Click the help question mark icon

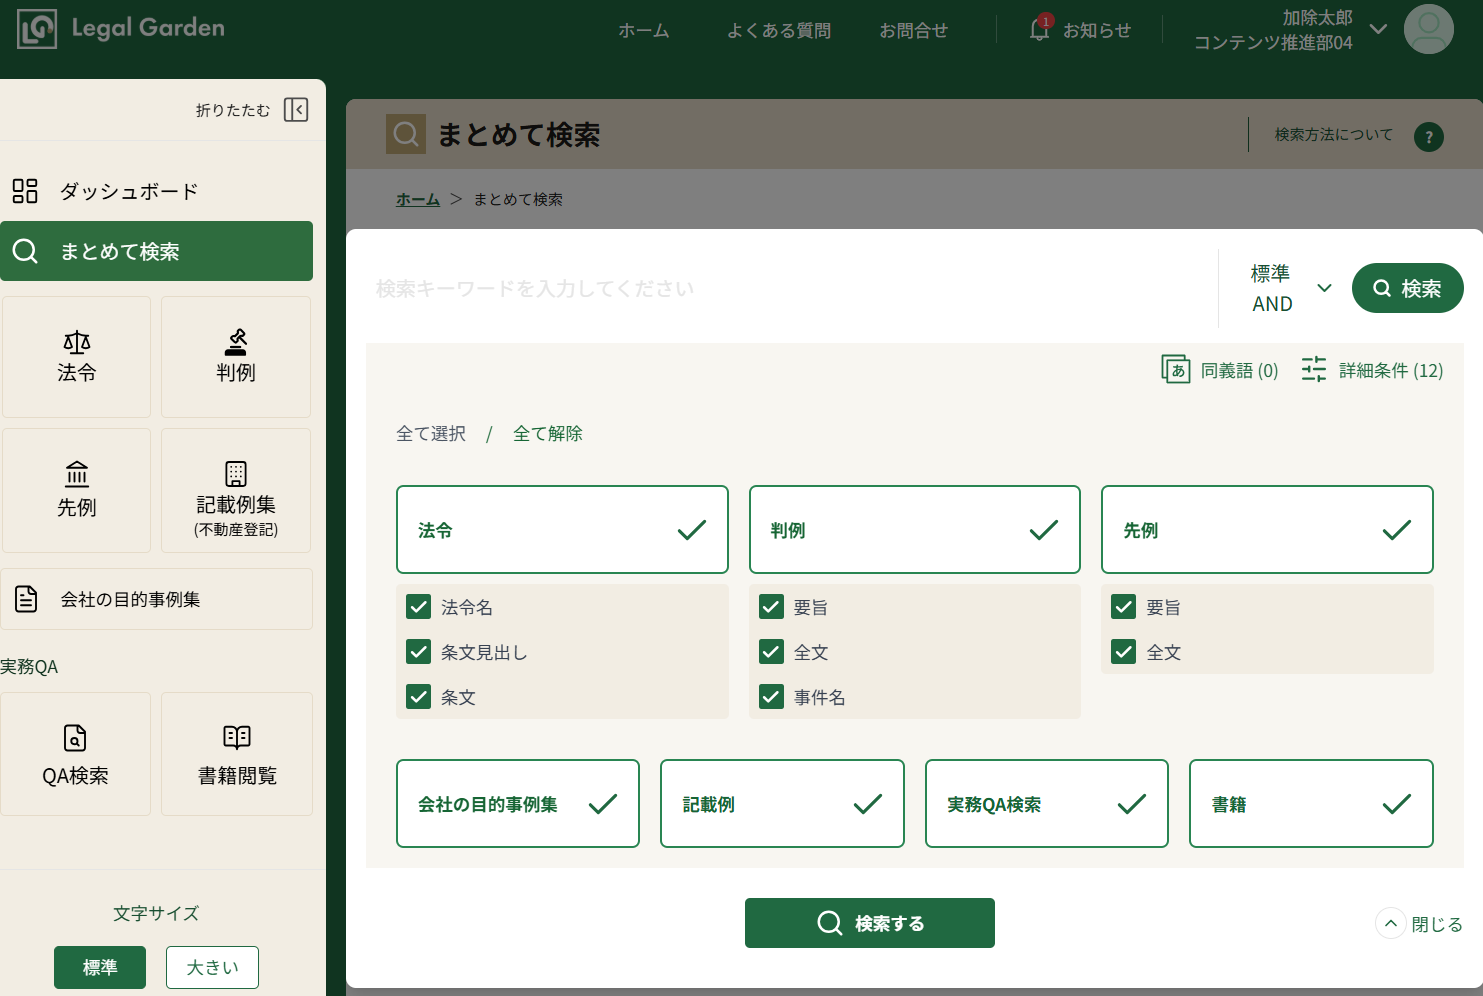[x=1429, y=137]
